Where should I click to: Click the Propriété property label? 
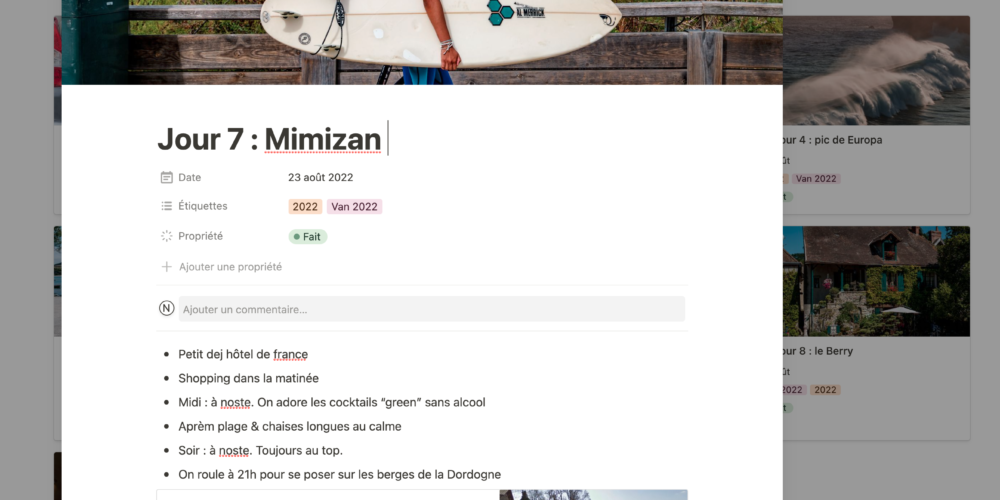pos(201,236)
